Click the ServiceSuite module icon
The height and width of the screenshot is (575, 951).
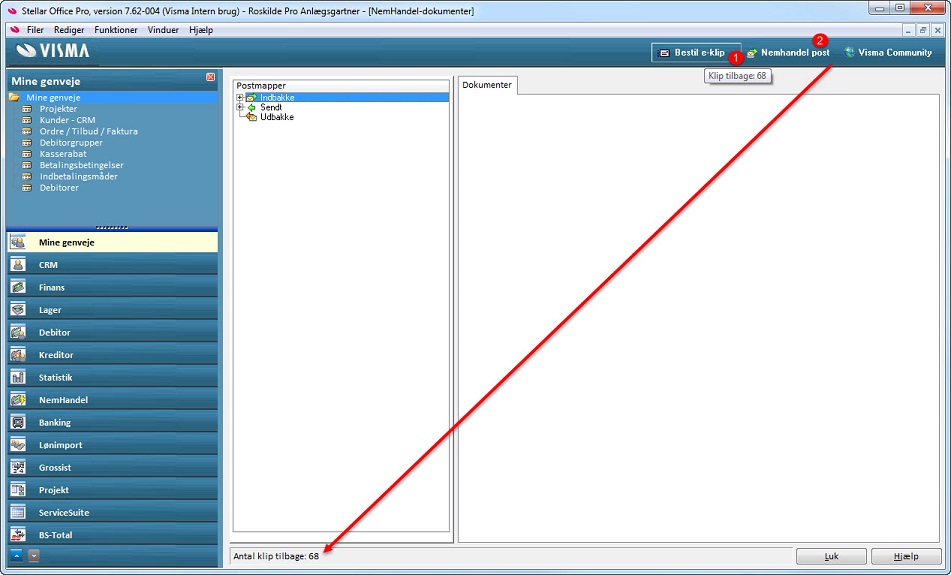point(18,512)
